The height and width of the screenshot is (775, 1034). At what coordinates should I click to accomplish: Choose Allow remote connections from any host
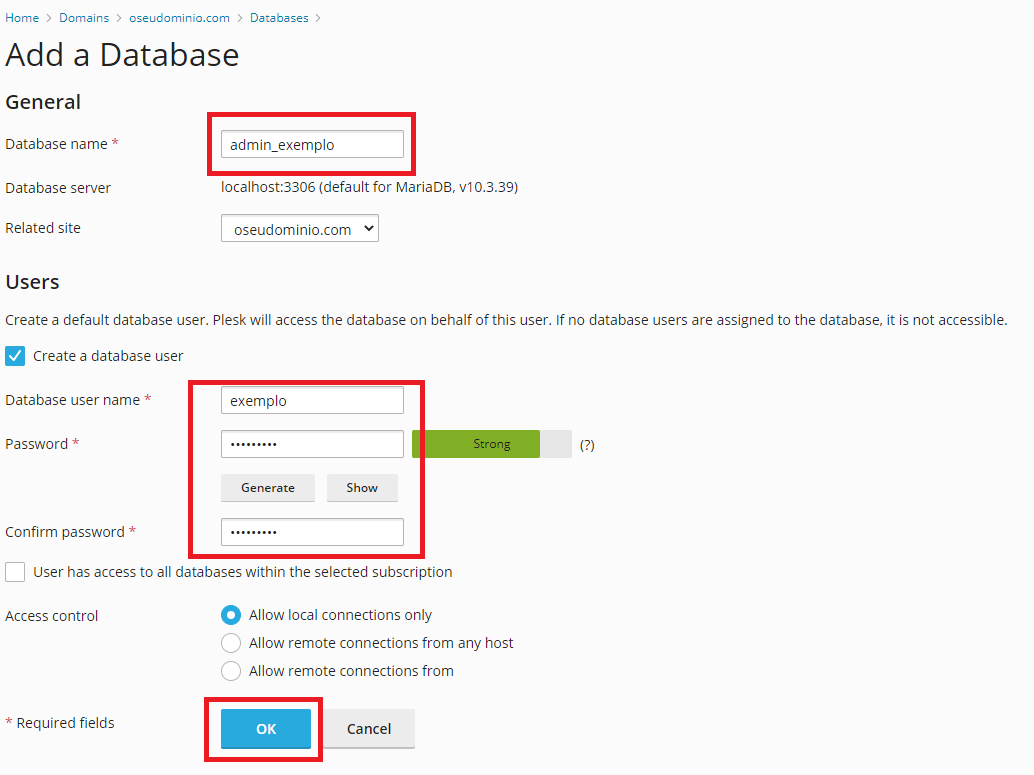click(x=231, y=643)
